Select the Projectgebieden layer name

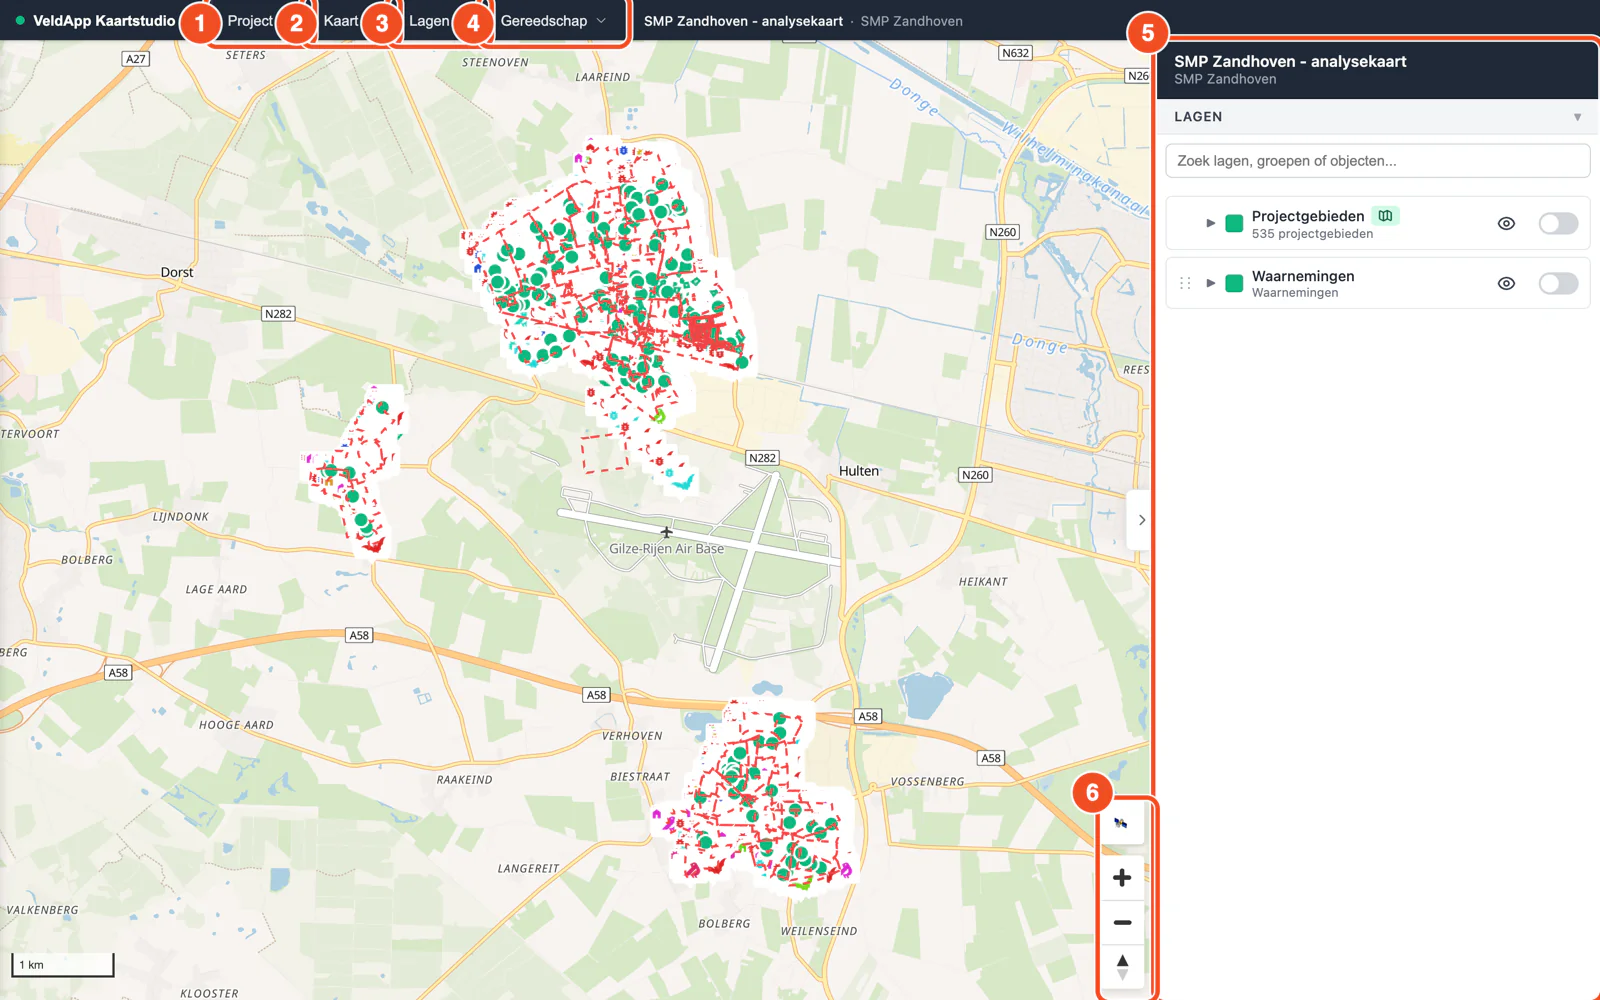pyautogui.click(x=1308, y=216)
